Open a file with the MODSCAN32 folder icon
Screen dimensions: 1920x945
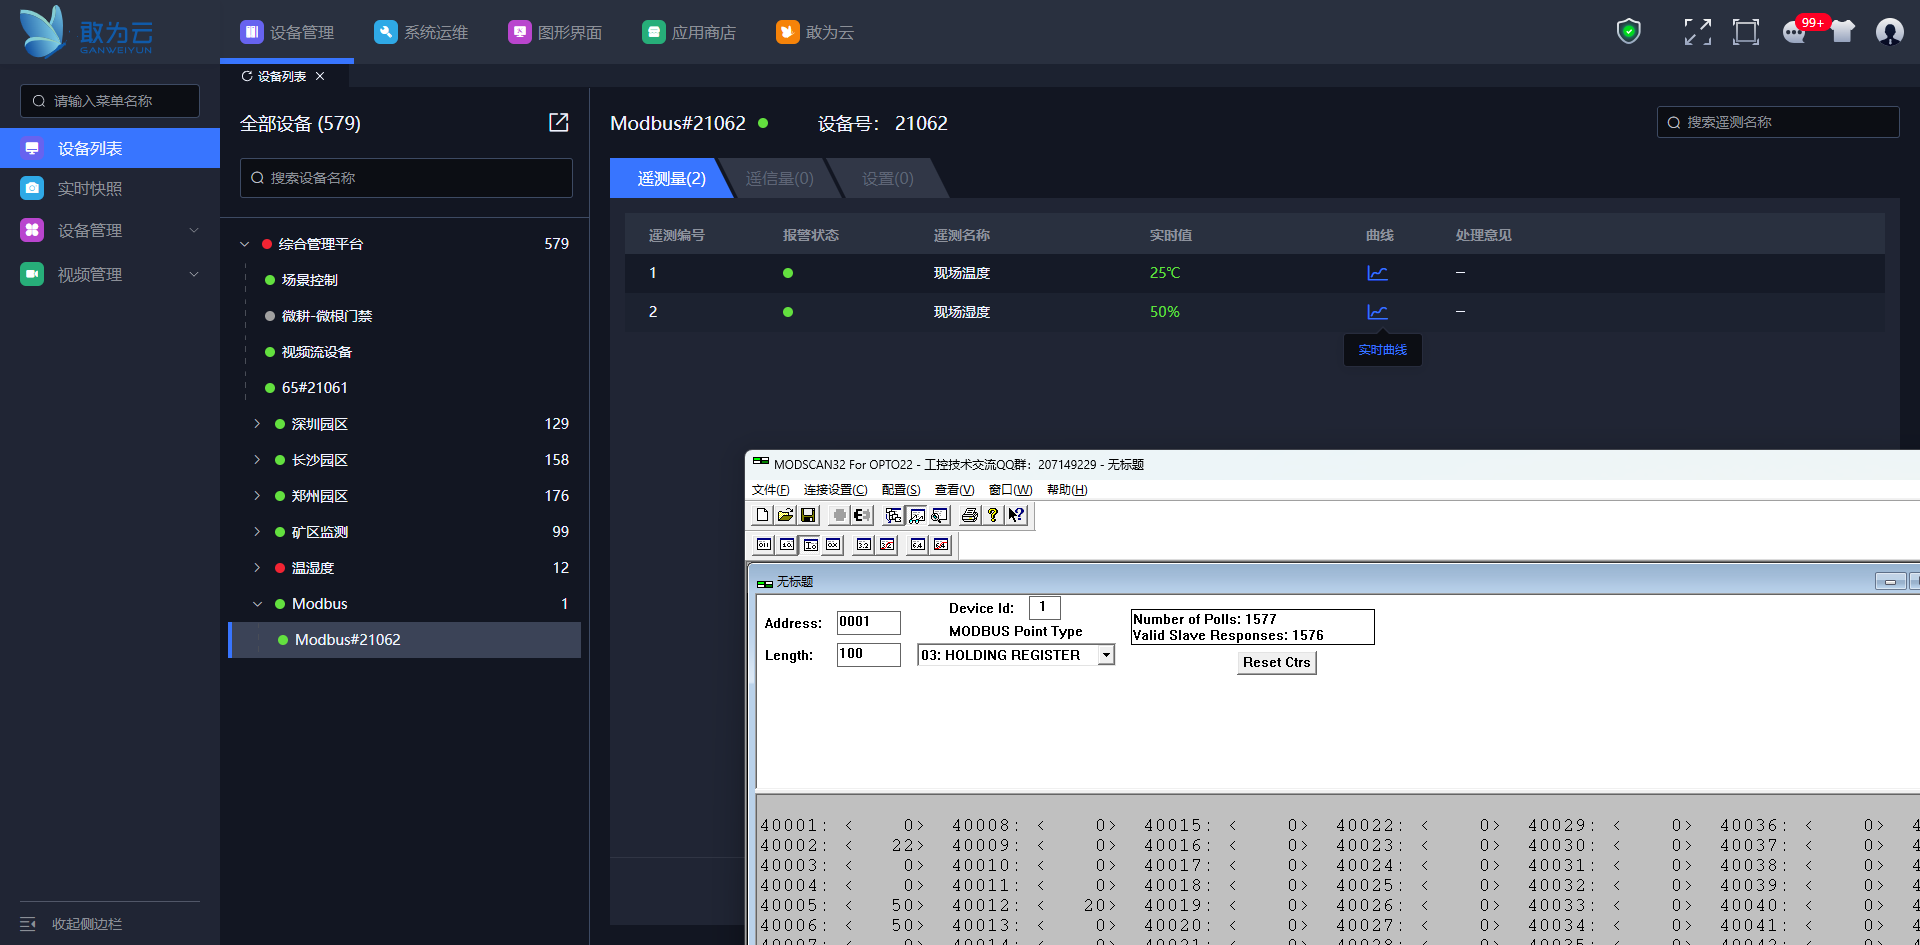(x=785, y=515)
